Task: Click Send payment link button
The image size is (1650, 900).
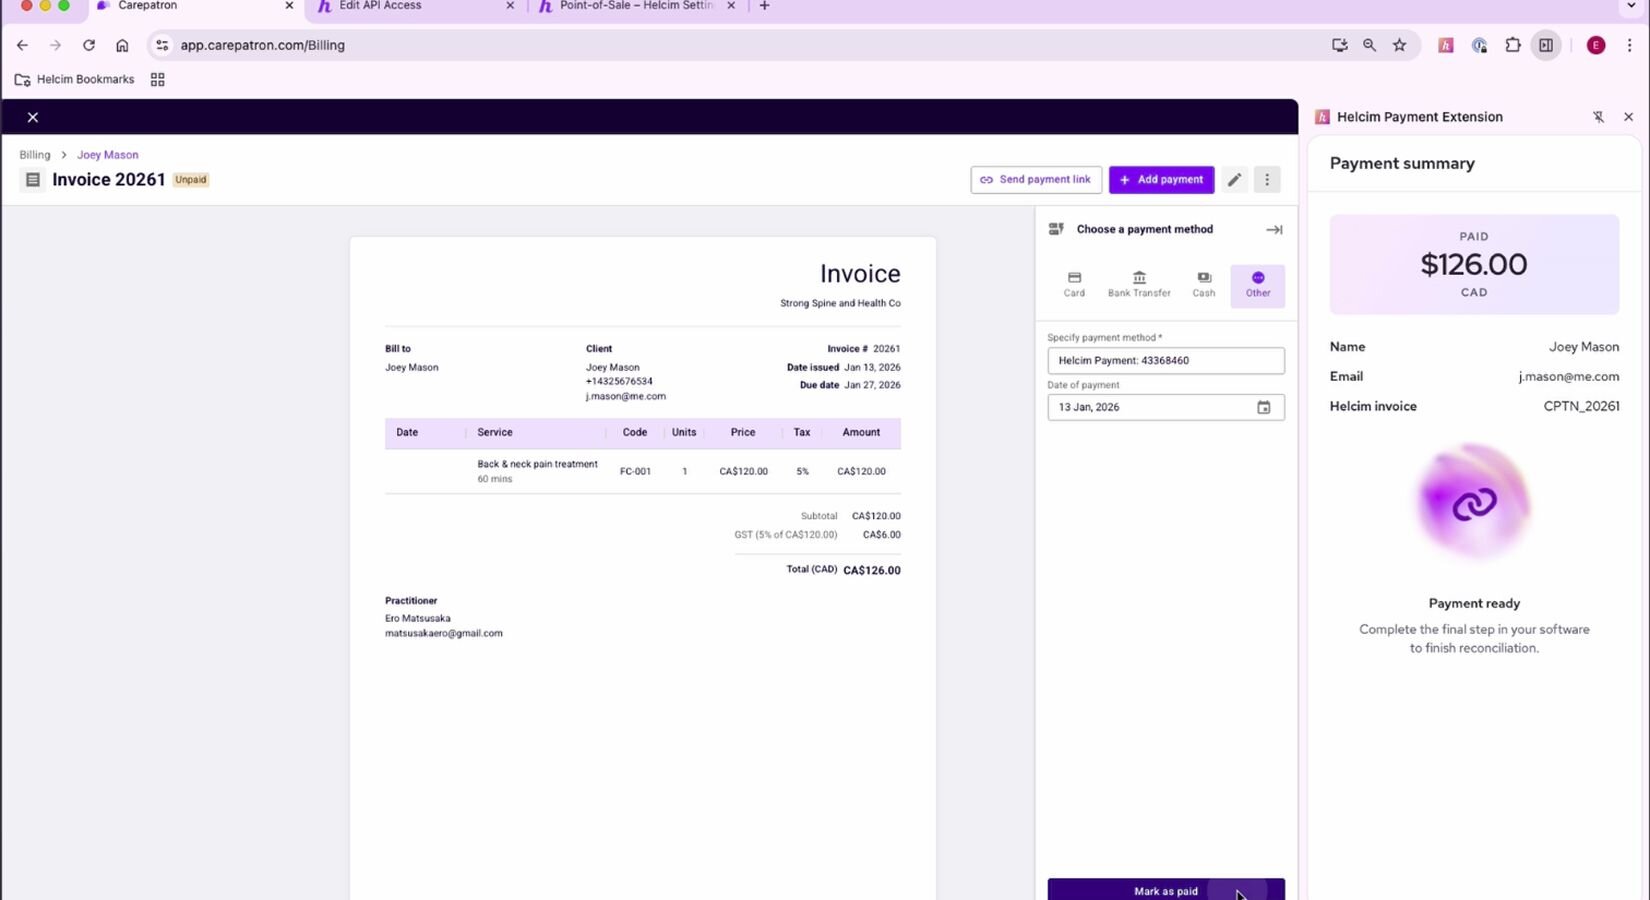Action: tap(1036, 180)
